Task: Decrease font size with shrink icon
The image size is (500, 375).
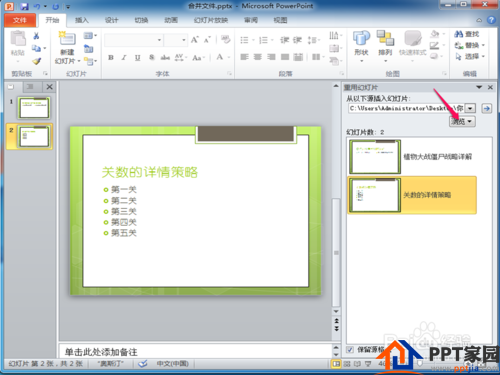Action: (x=207, y=40)
